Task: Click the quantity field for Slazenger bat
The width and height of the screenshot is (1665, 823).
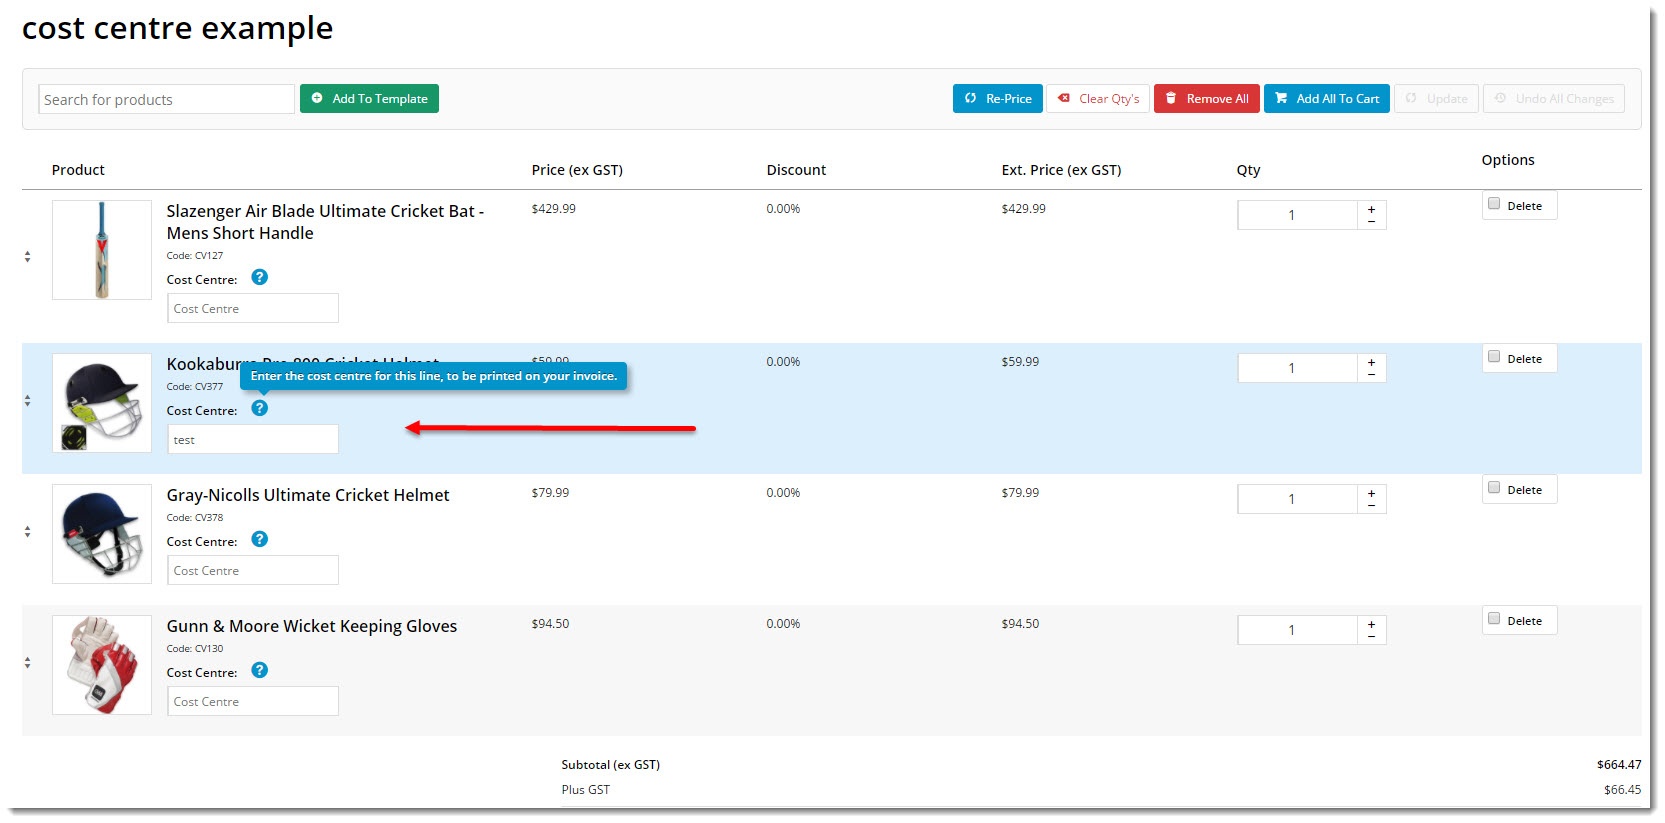Action: tap(1297, 215)
